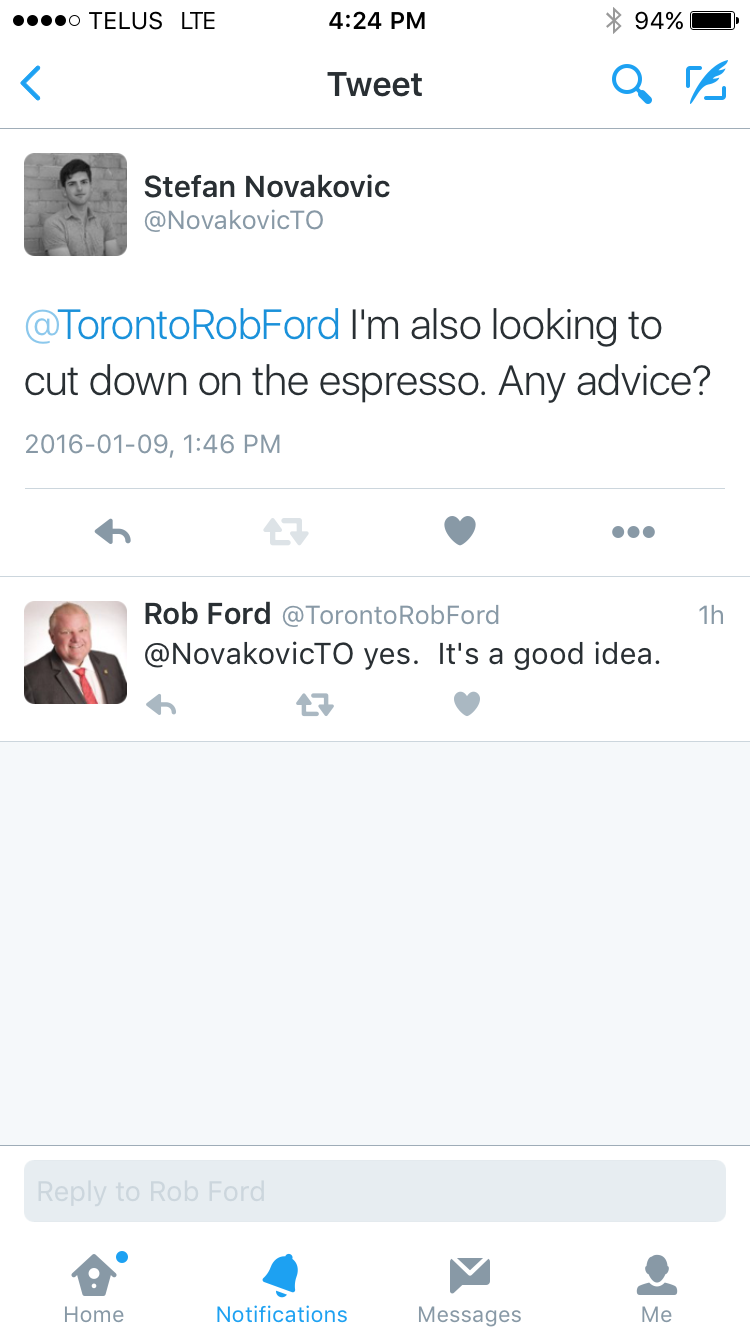Switch to the Home tab

point(94,1288)
